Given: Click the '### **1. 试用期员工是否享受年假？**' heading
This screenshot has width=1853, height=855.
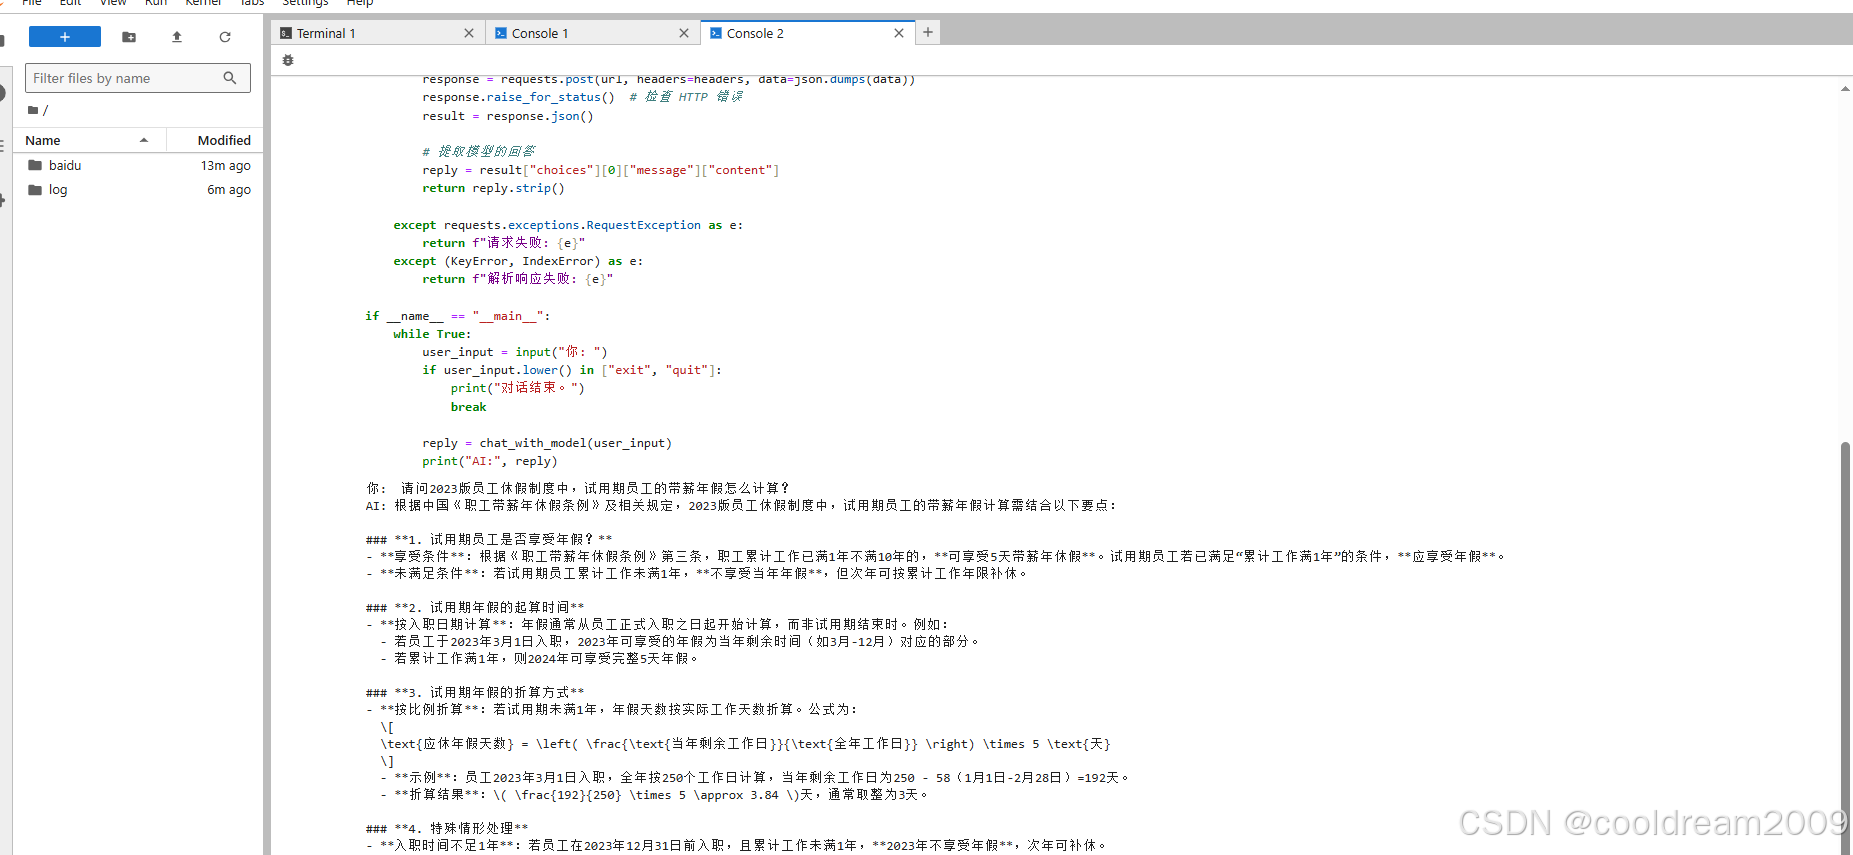Looking at the screenshot, I should (489, 539).
